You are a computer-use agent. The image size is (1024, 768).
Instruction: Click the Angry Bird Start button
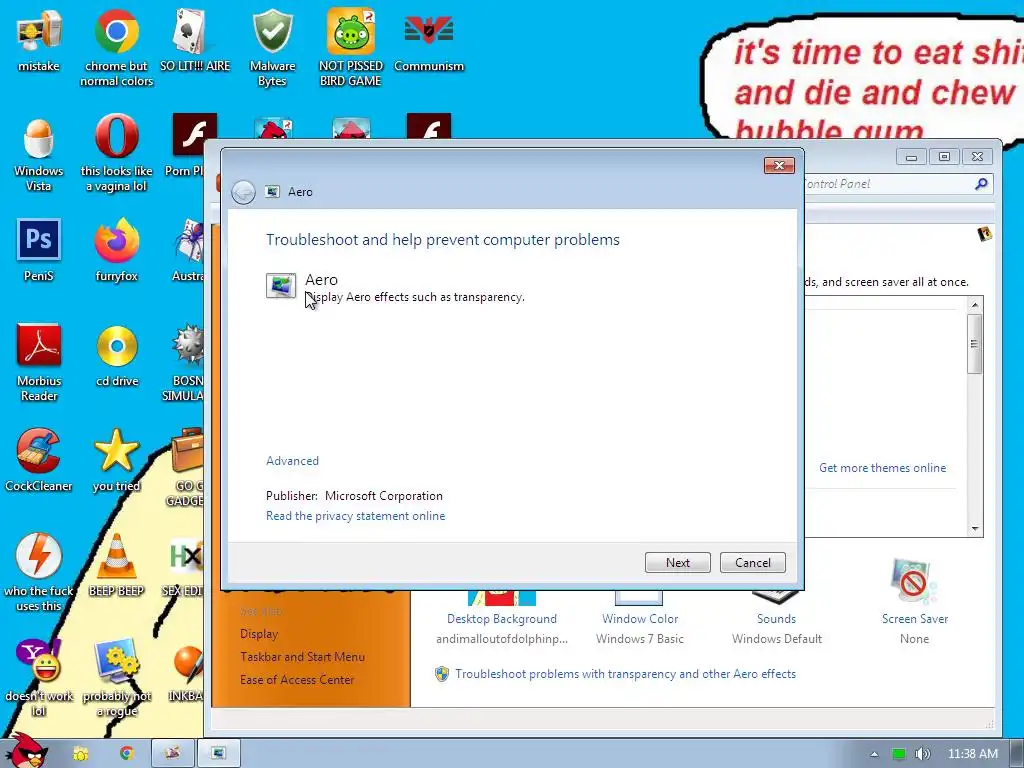click(27, 751)
